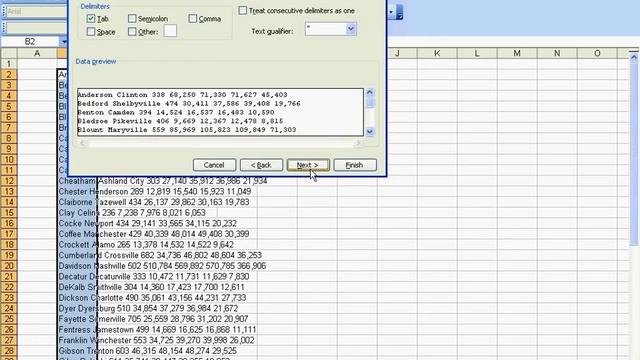Click the Gibson Trenton row cell
The height and width of the screenshot is (360, 640).
77,351
